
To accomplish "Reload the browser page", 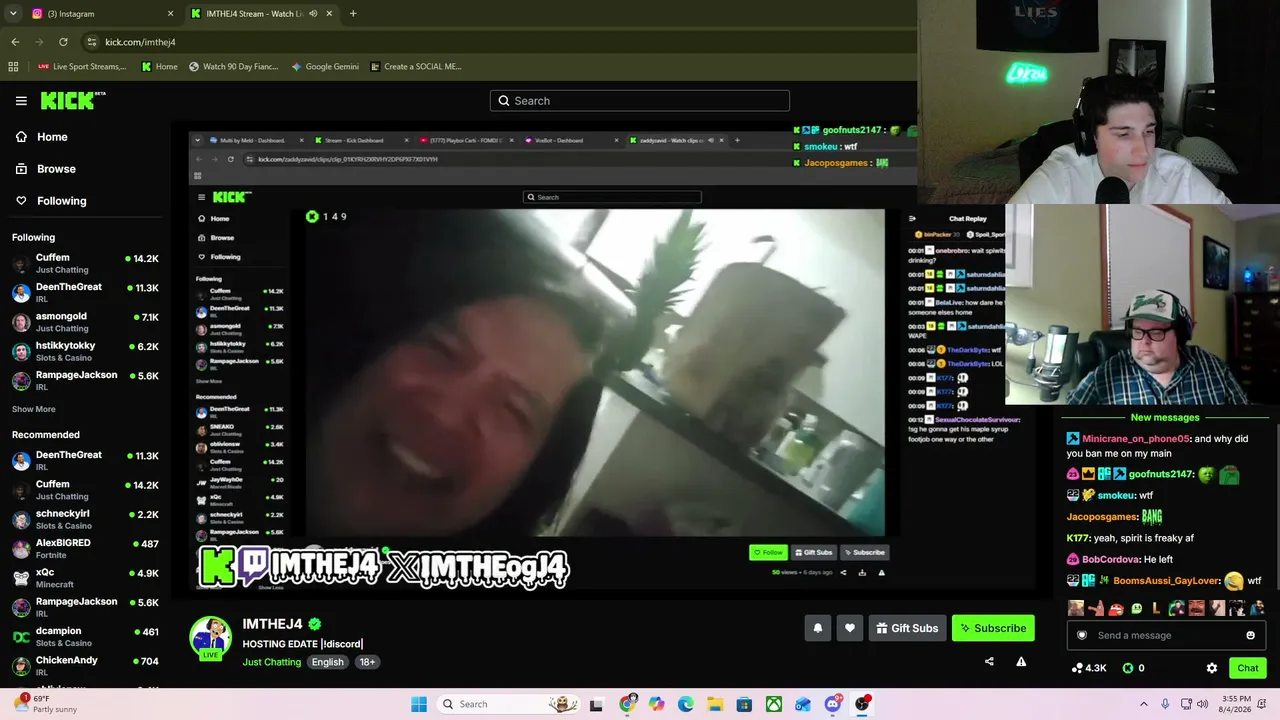I will (x=63, y=42).
